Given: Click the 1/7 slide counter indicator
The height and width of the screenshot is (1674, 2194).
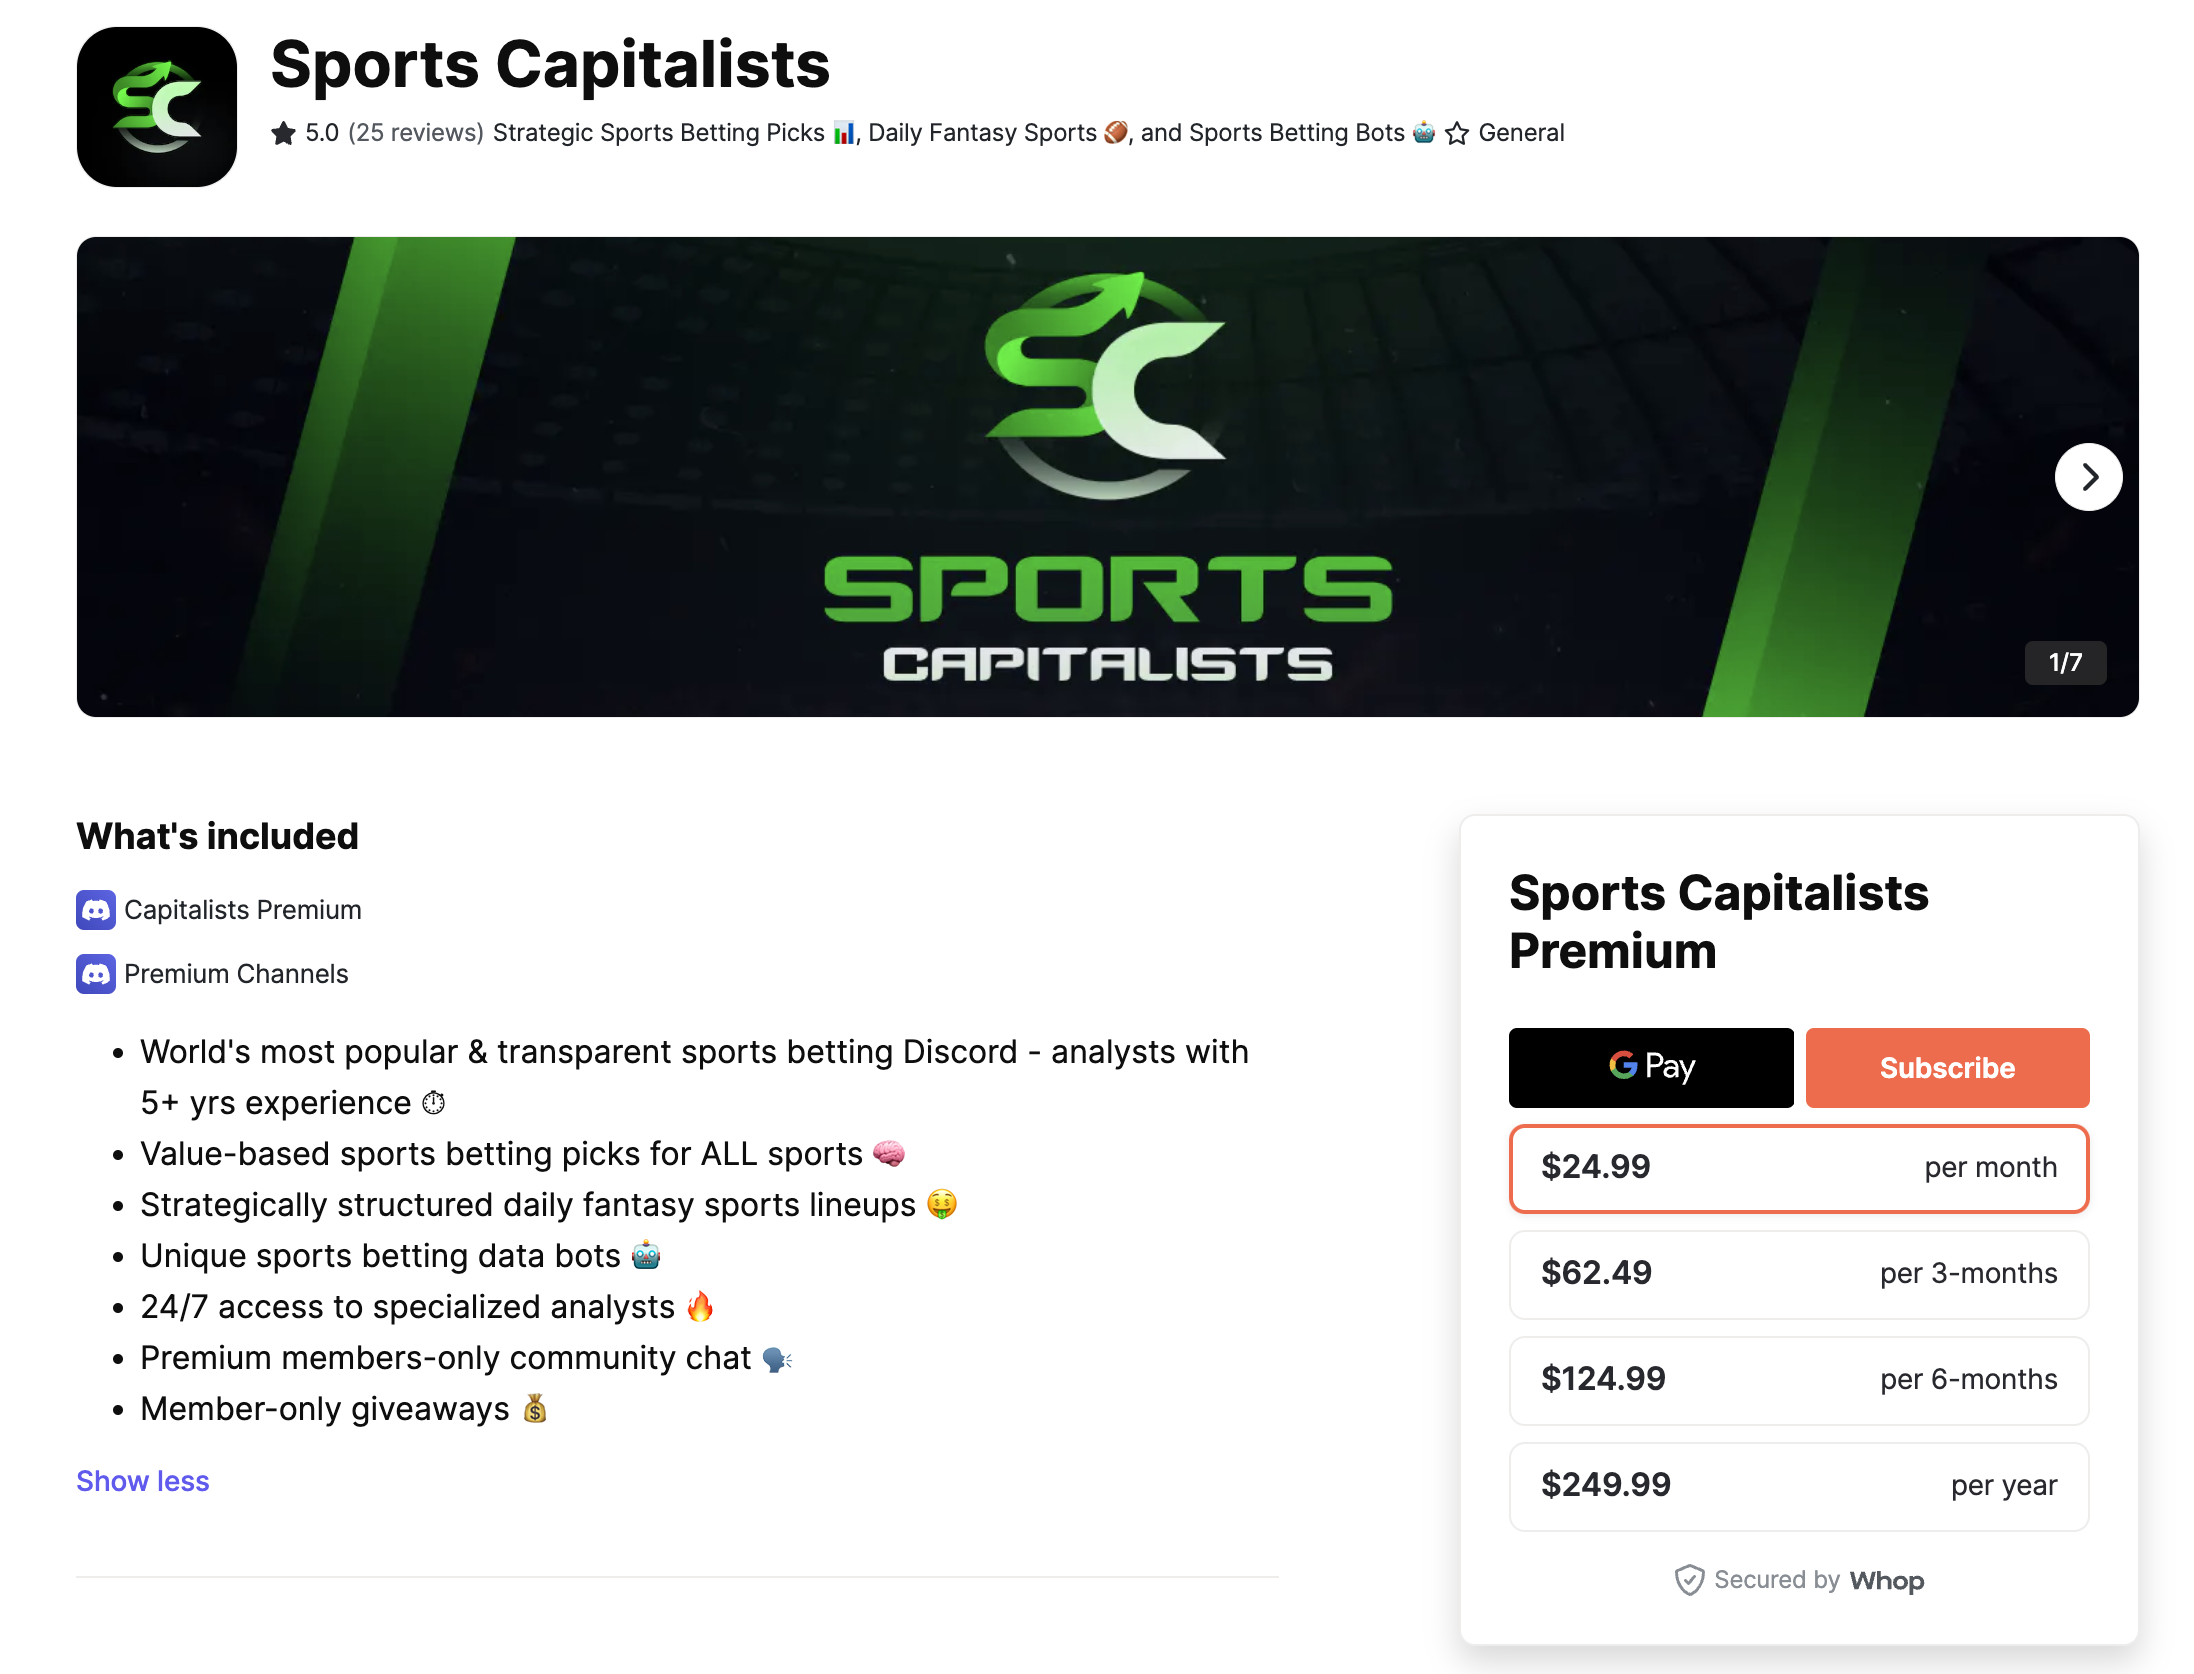Looking at the screenshot, I should pos(2065,662).
